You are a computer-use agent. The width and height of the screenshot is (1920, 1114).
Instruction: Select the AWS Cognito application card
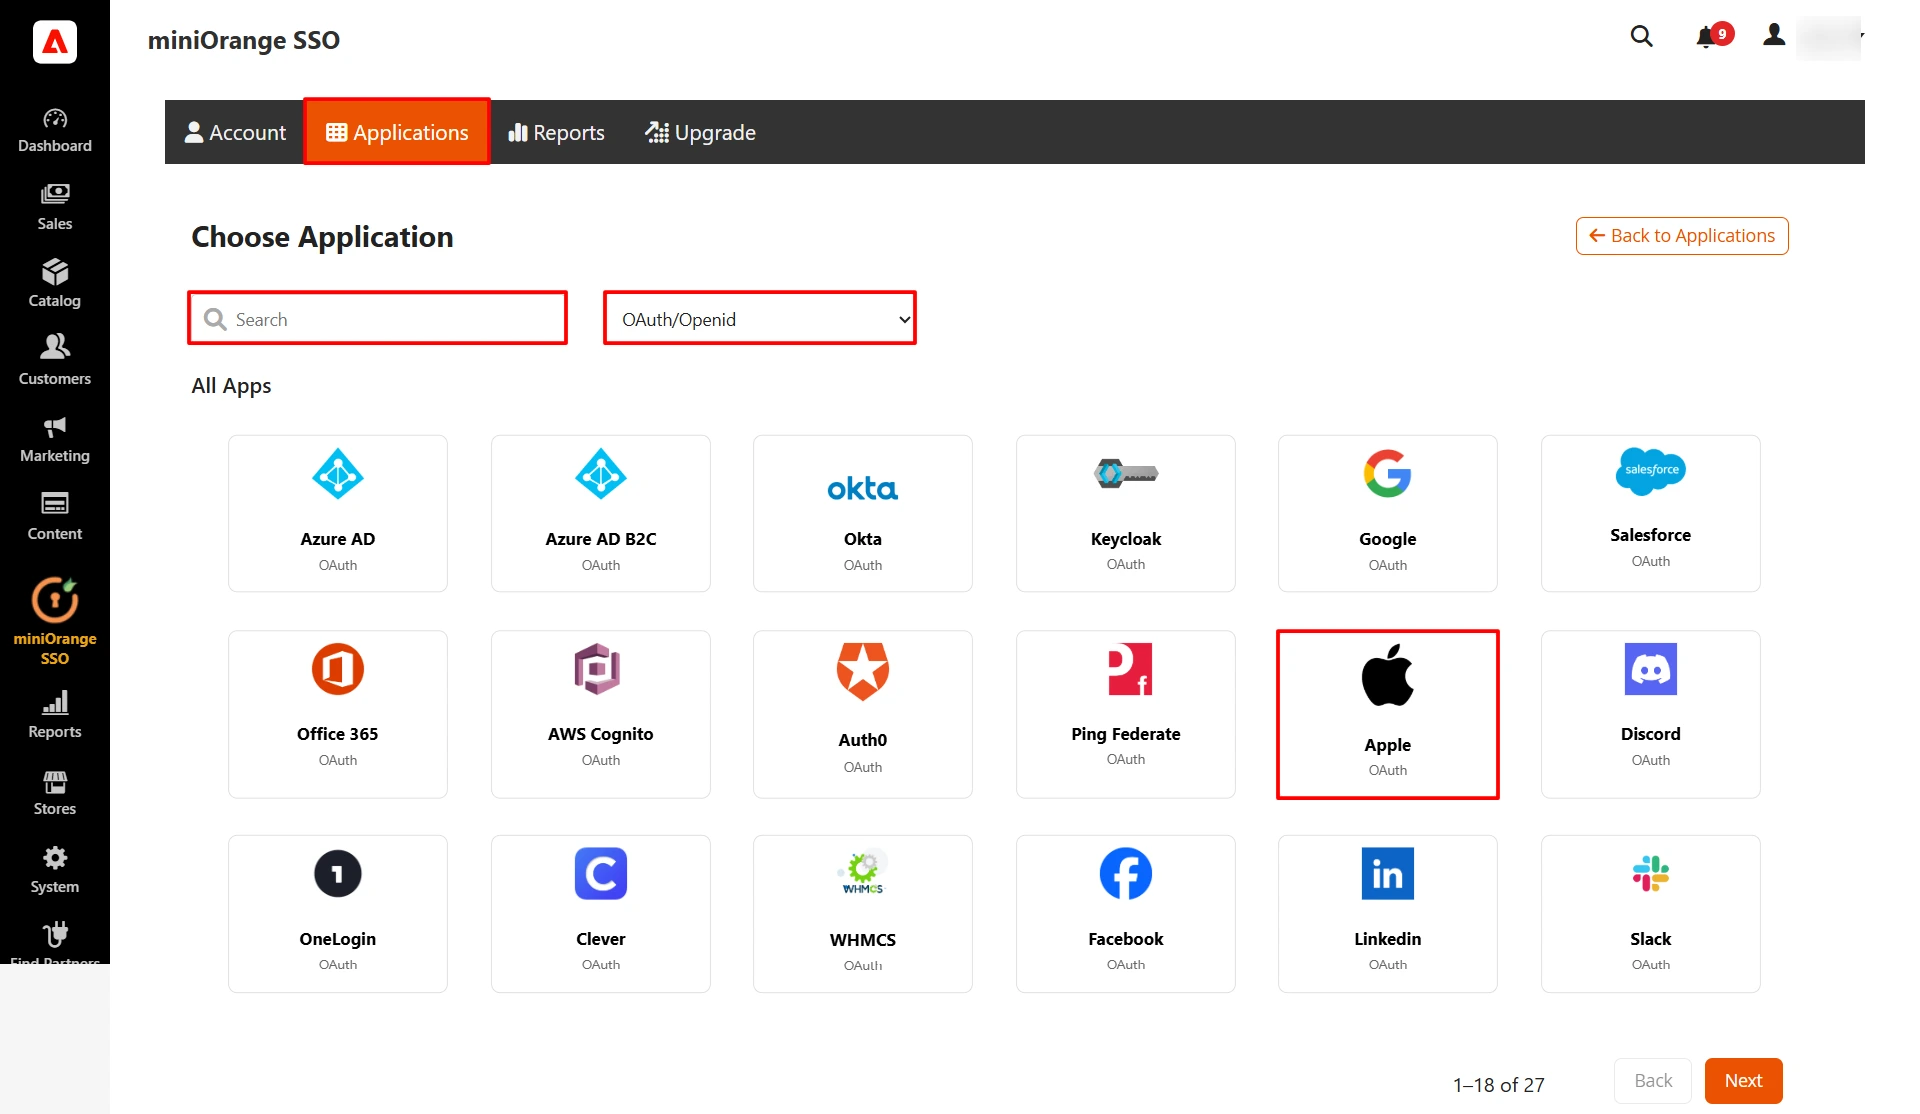(601, 714)
